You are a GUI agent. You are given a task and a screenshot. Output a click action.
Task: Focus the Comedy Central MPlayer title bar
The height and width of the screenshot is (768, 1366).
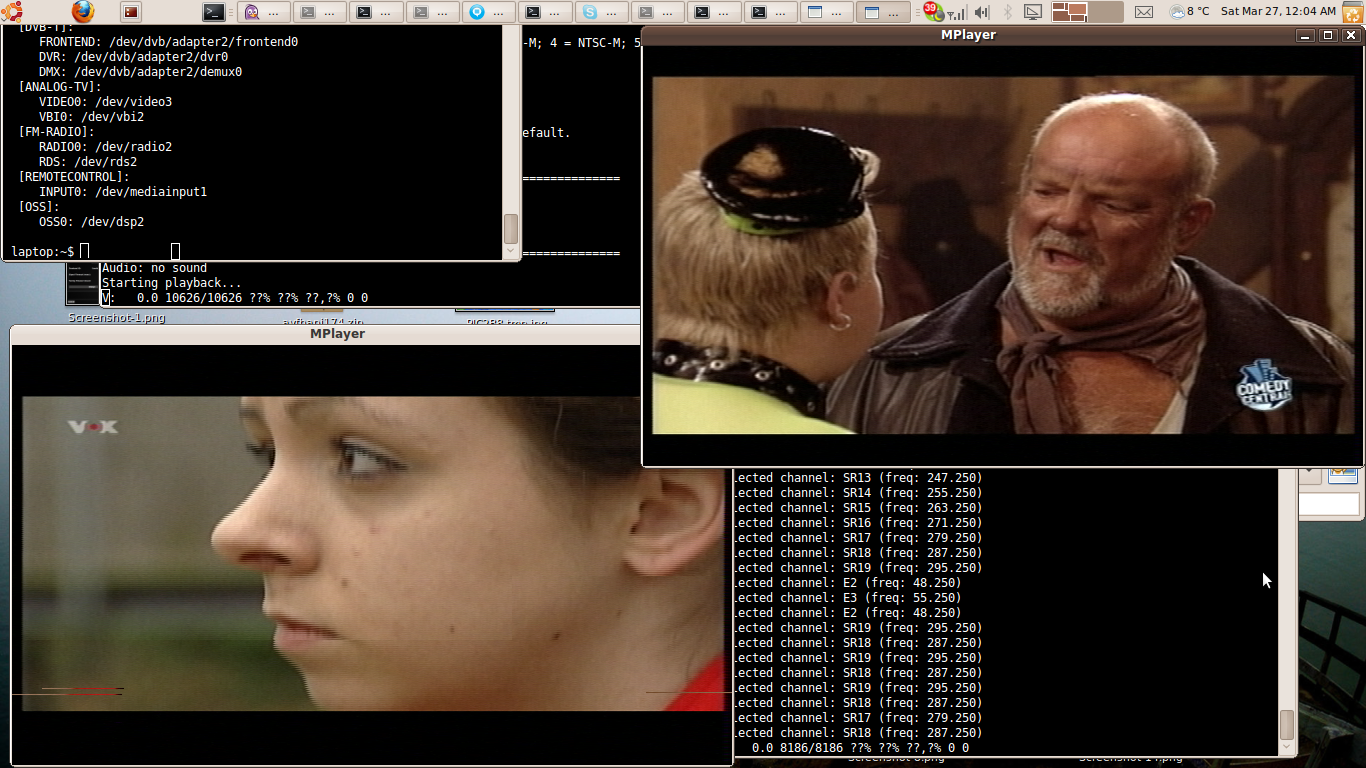[x=968, y=35]
